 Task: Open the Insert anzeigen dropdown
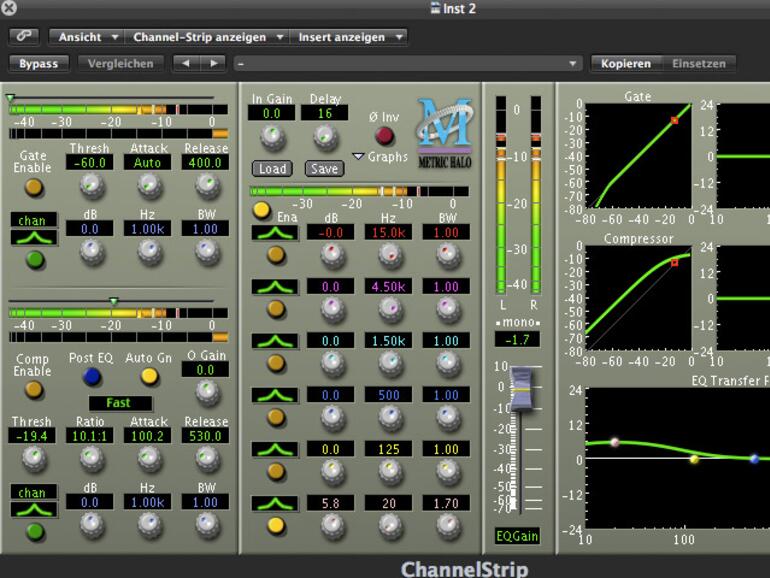click(350, 37)
